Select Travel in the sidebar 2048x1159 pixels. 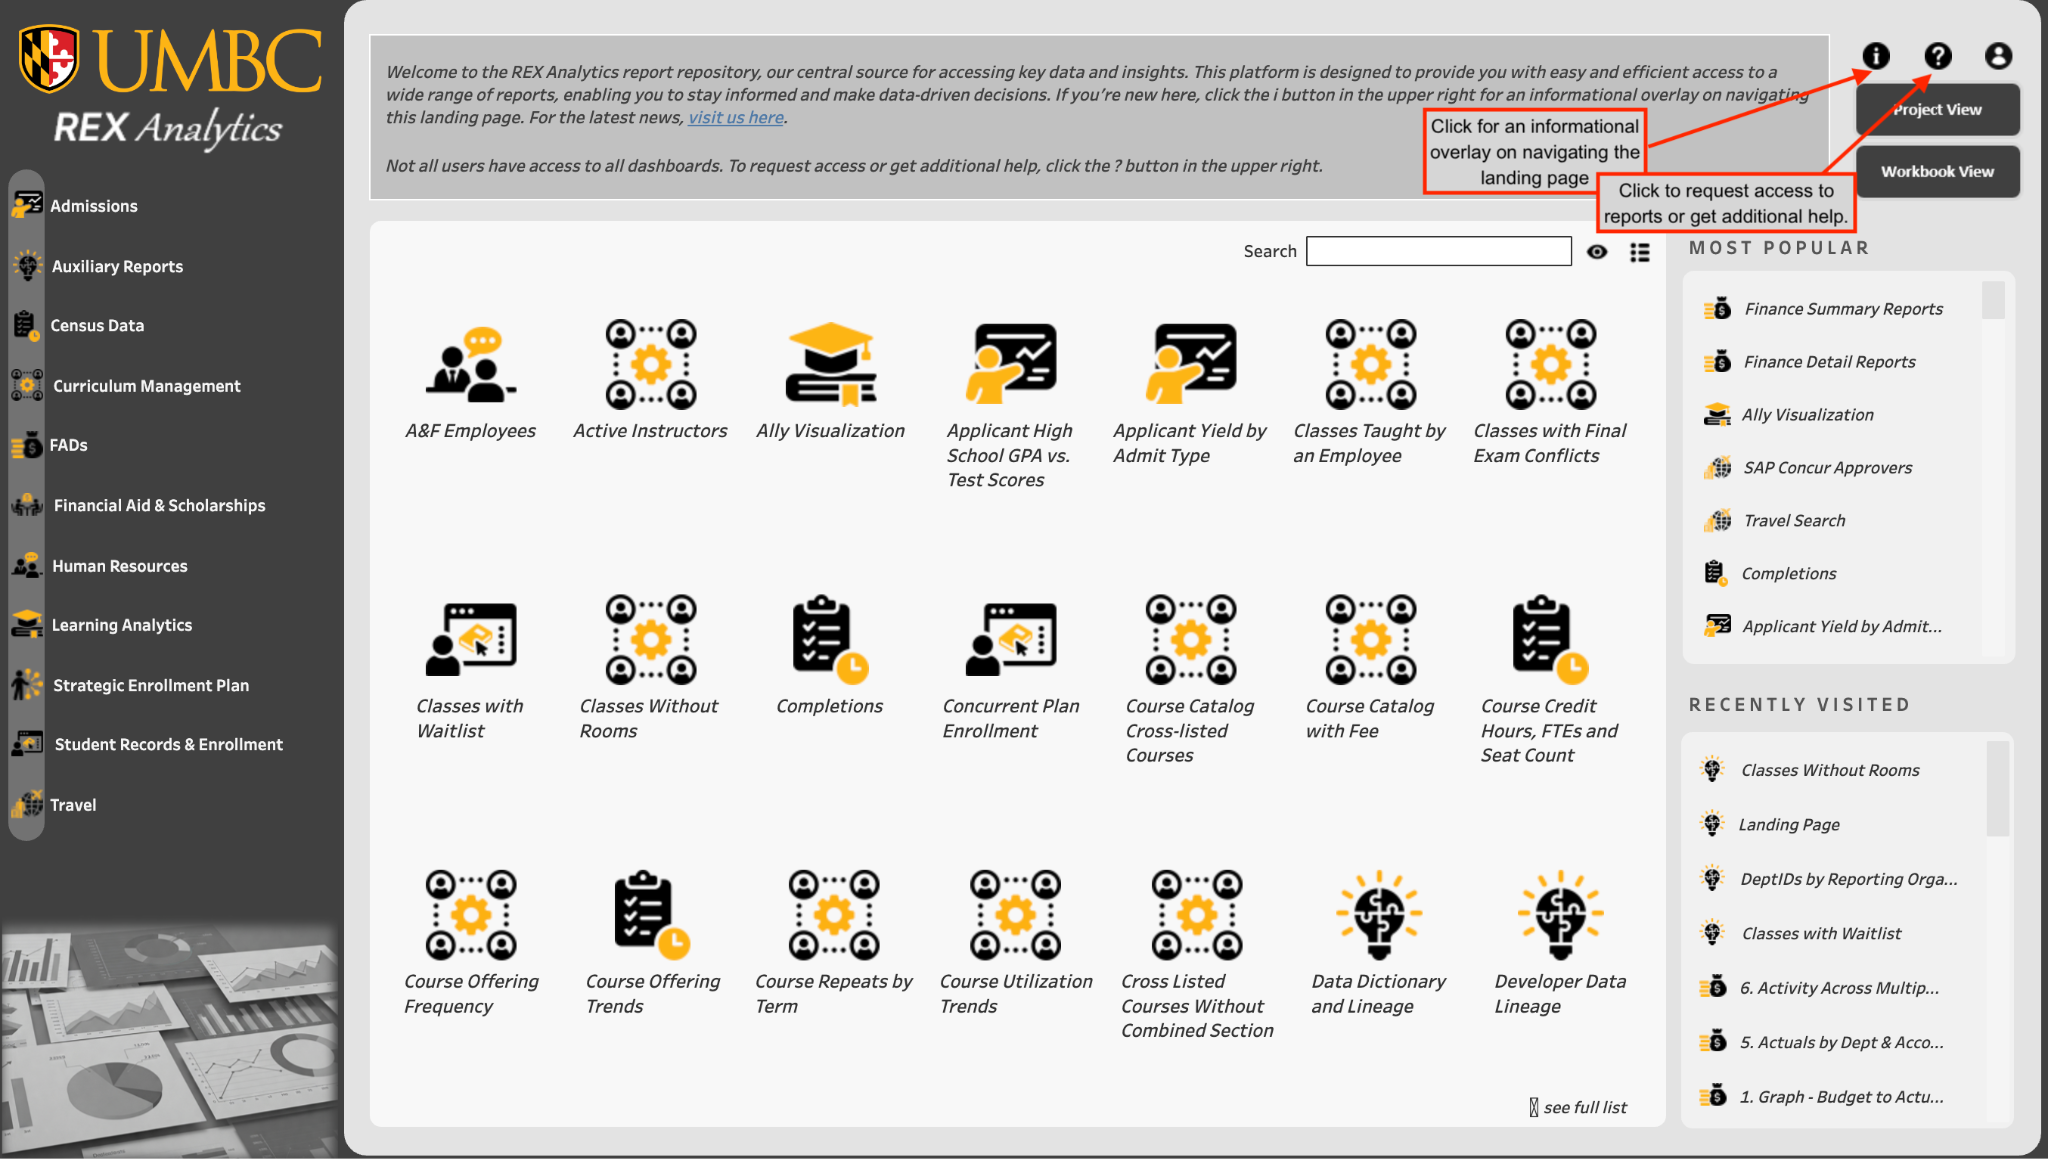(74, 805)
